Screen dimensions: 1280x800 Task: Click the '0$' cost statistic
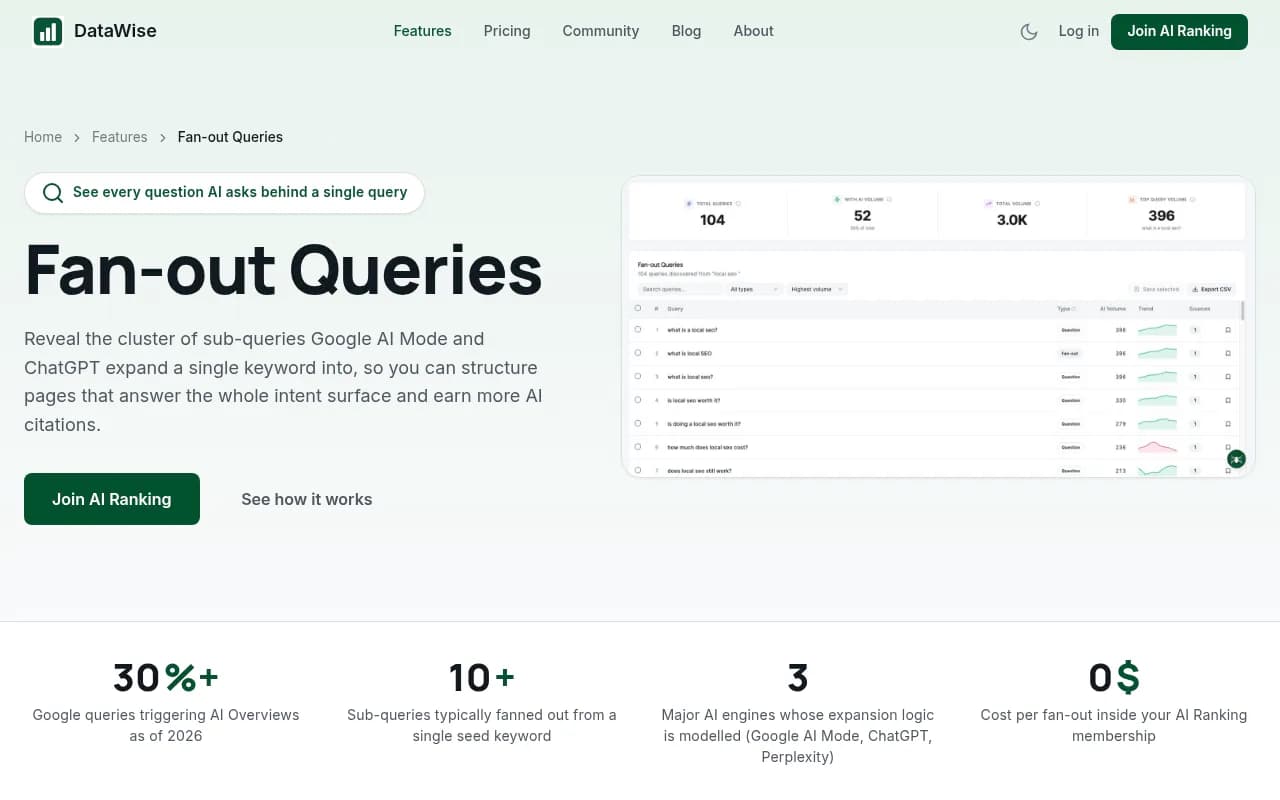tap(1114, 678)
